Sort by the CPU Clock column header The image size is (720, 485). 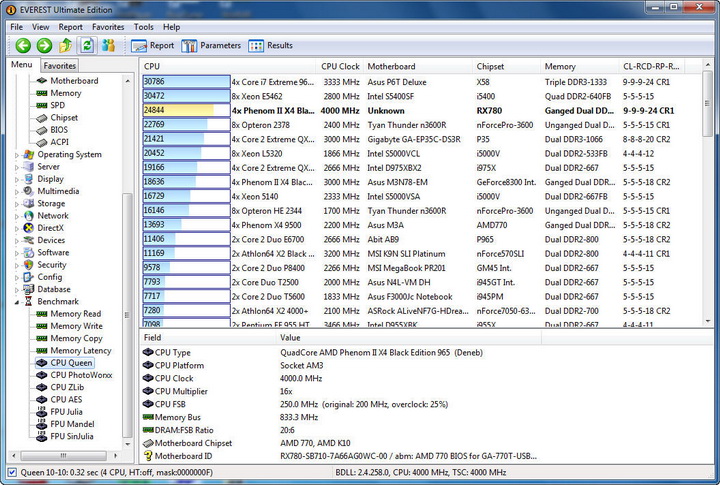tap(339, 67)
